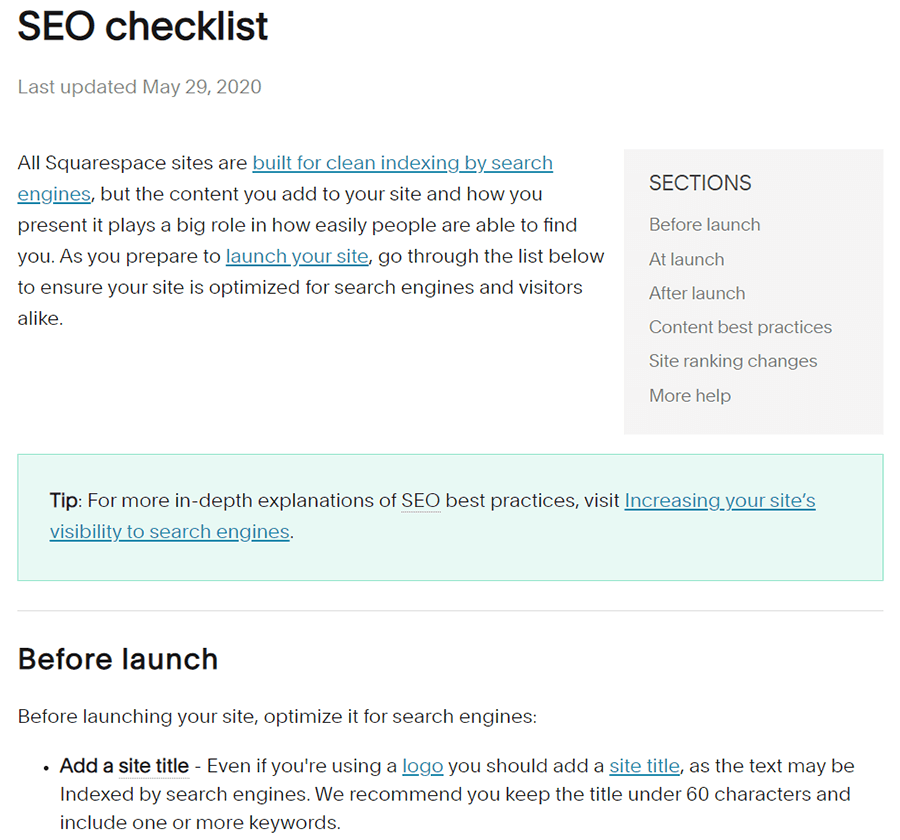This screenshot has width=900, height=840.
Task: Click the 'engines' link continuation
Action: coord(54,195)
